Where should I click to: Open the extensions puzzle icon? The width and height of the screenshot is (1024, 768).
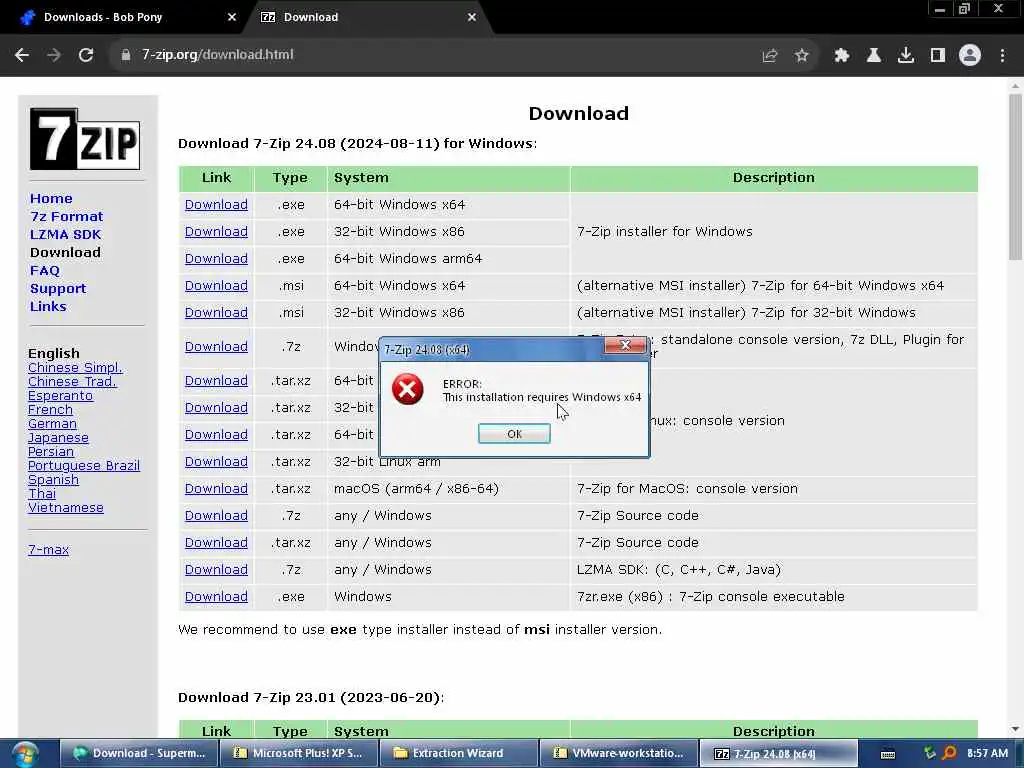(x=842, y=56)
